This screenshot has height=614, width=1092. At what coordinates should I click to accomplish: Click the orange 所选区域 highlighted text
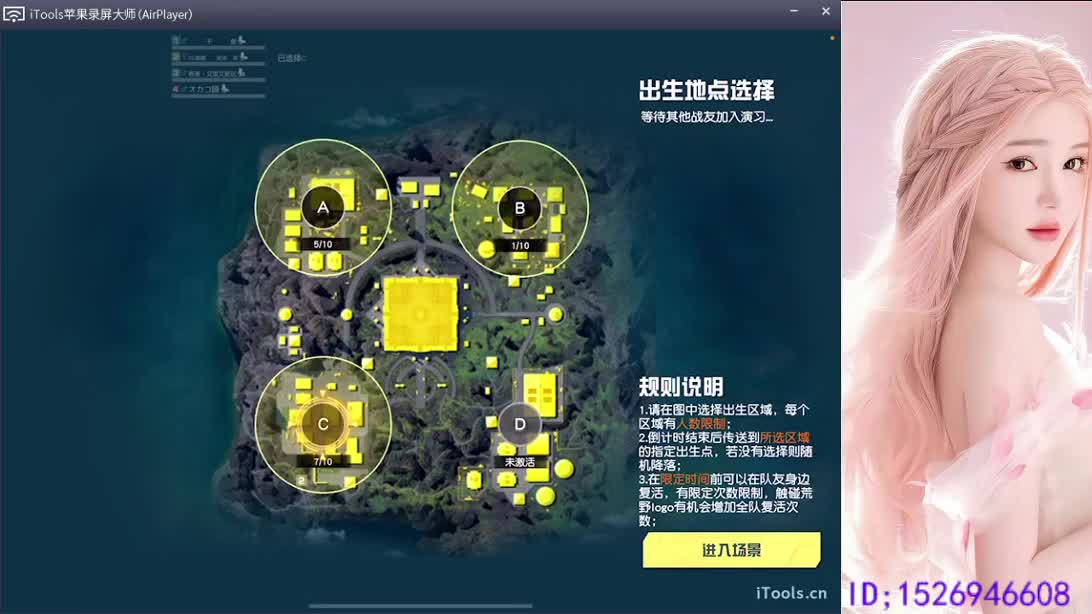(x=785, y=437)
